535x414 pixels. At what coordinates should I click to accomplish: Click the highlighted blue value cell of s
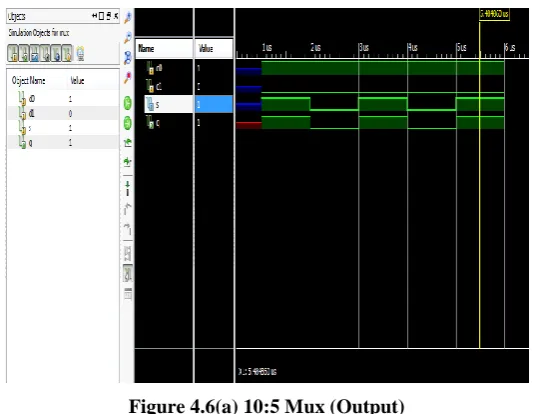point(214,104)
